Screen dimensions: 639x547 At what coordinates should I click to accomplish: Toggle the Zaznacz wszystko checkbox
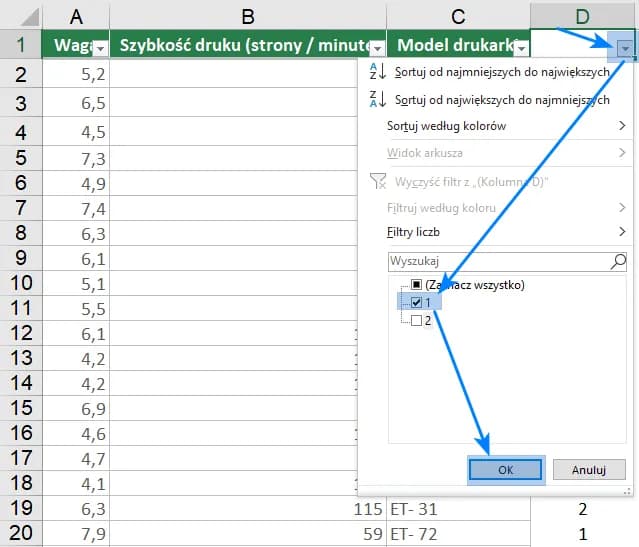pyautogui.click(x=416, y=285)
